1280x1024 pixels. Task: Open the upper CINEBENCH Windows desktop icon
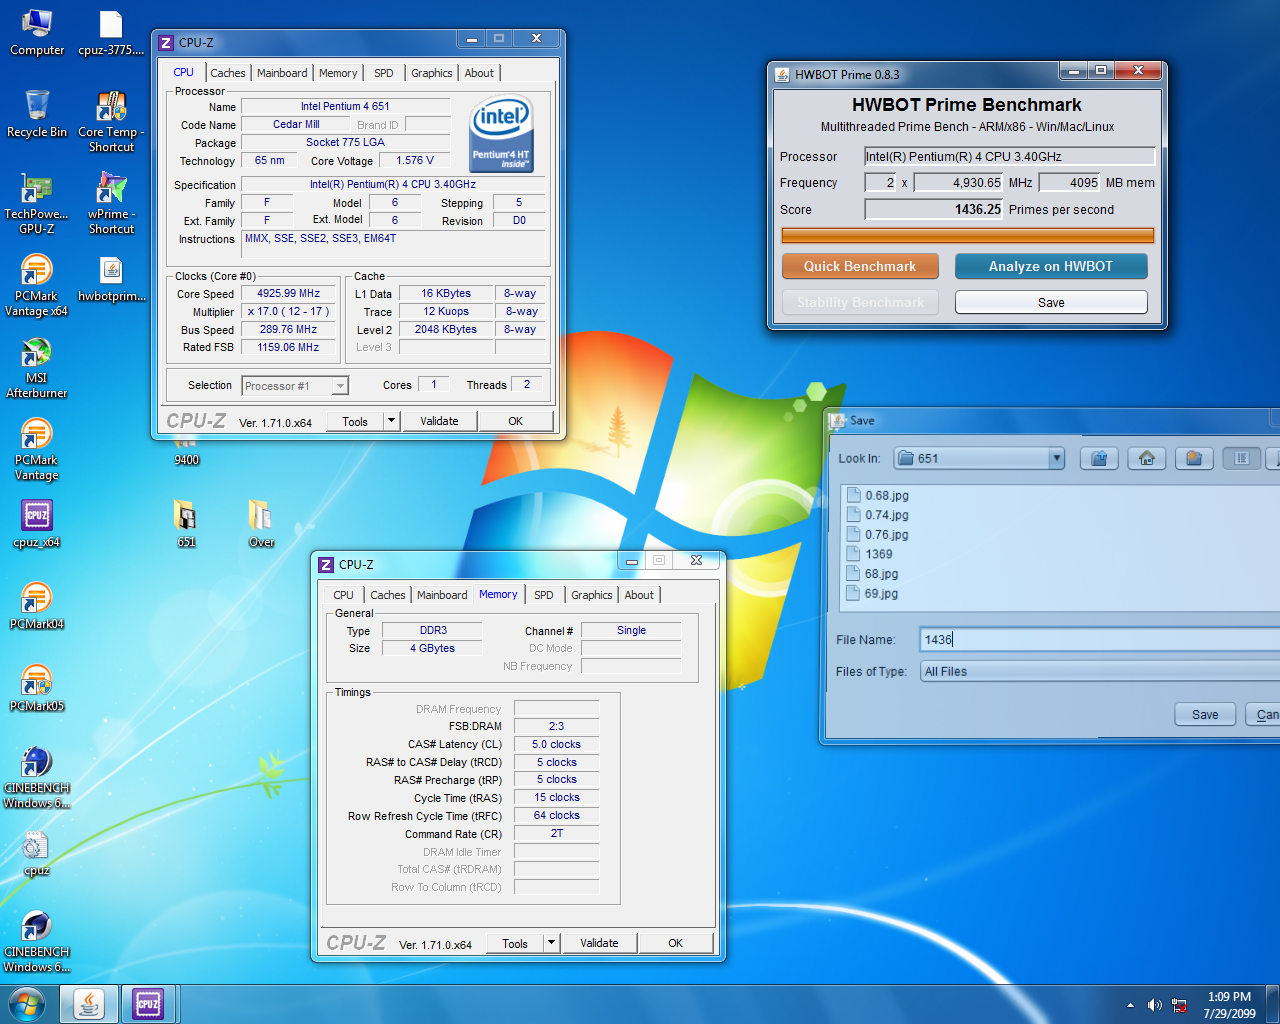(x=37, y=777)
